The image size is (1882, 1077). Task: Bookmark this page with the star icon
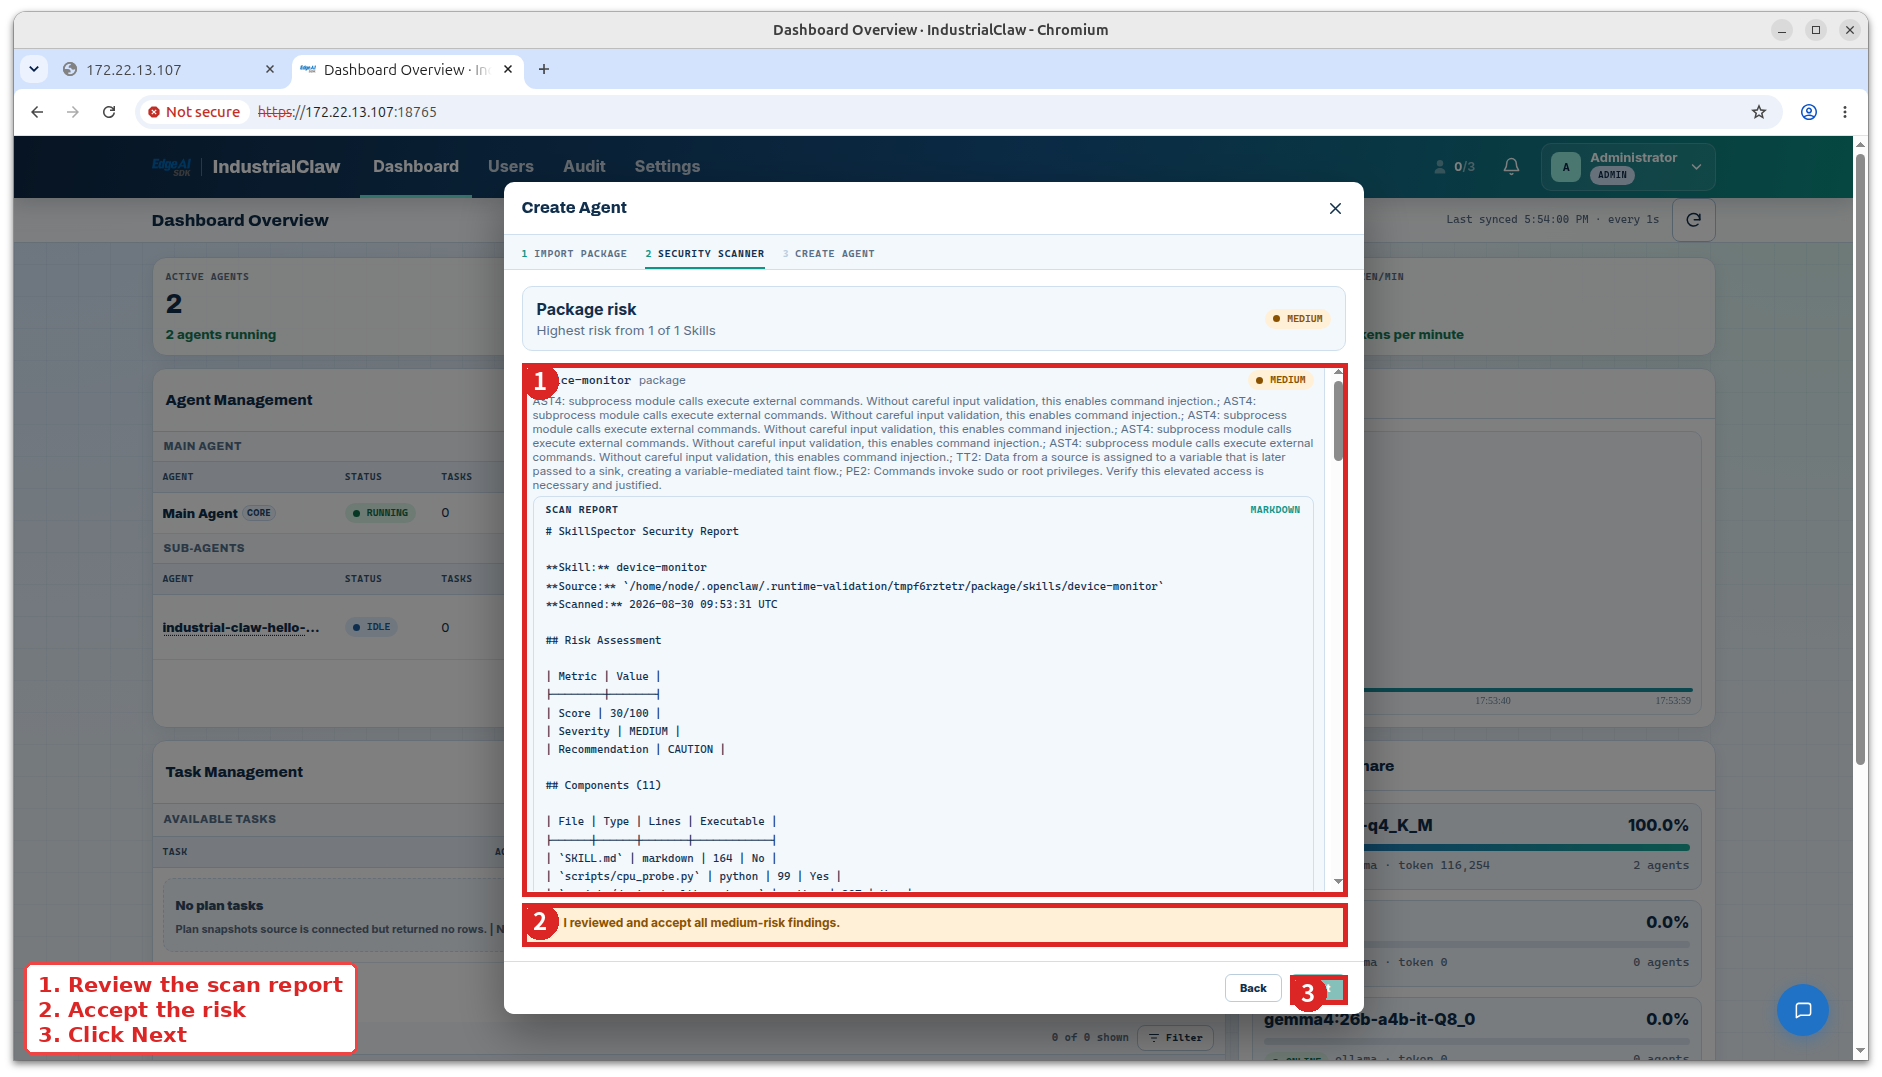1759,112
